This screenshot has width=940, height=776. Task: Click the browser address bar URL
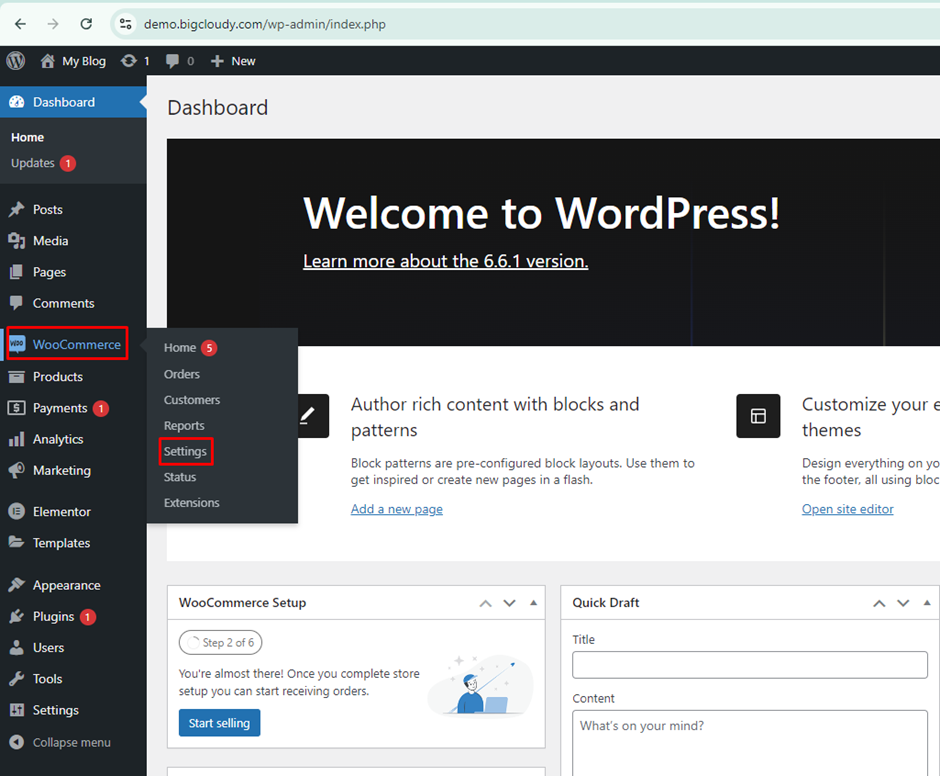[265, 24]
